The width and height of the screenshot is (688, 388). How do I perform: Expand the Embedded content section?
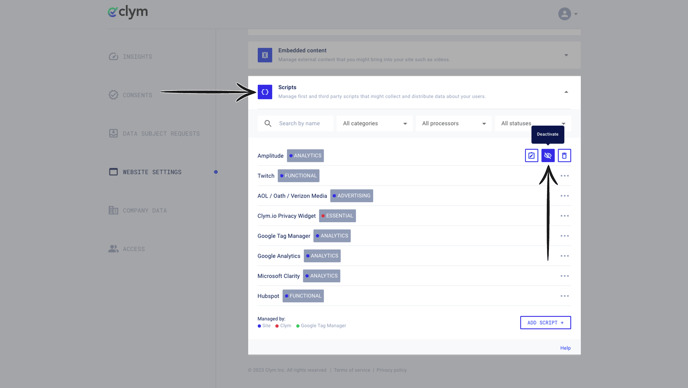tap(566, 55)
